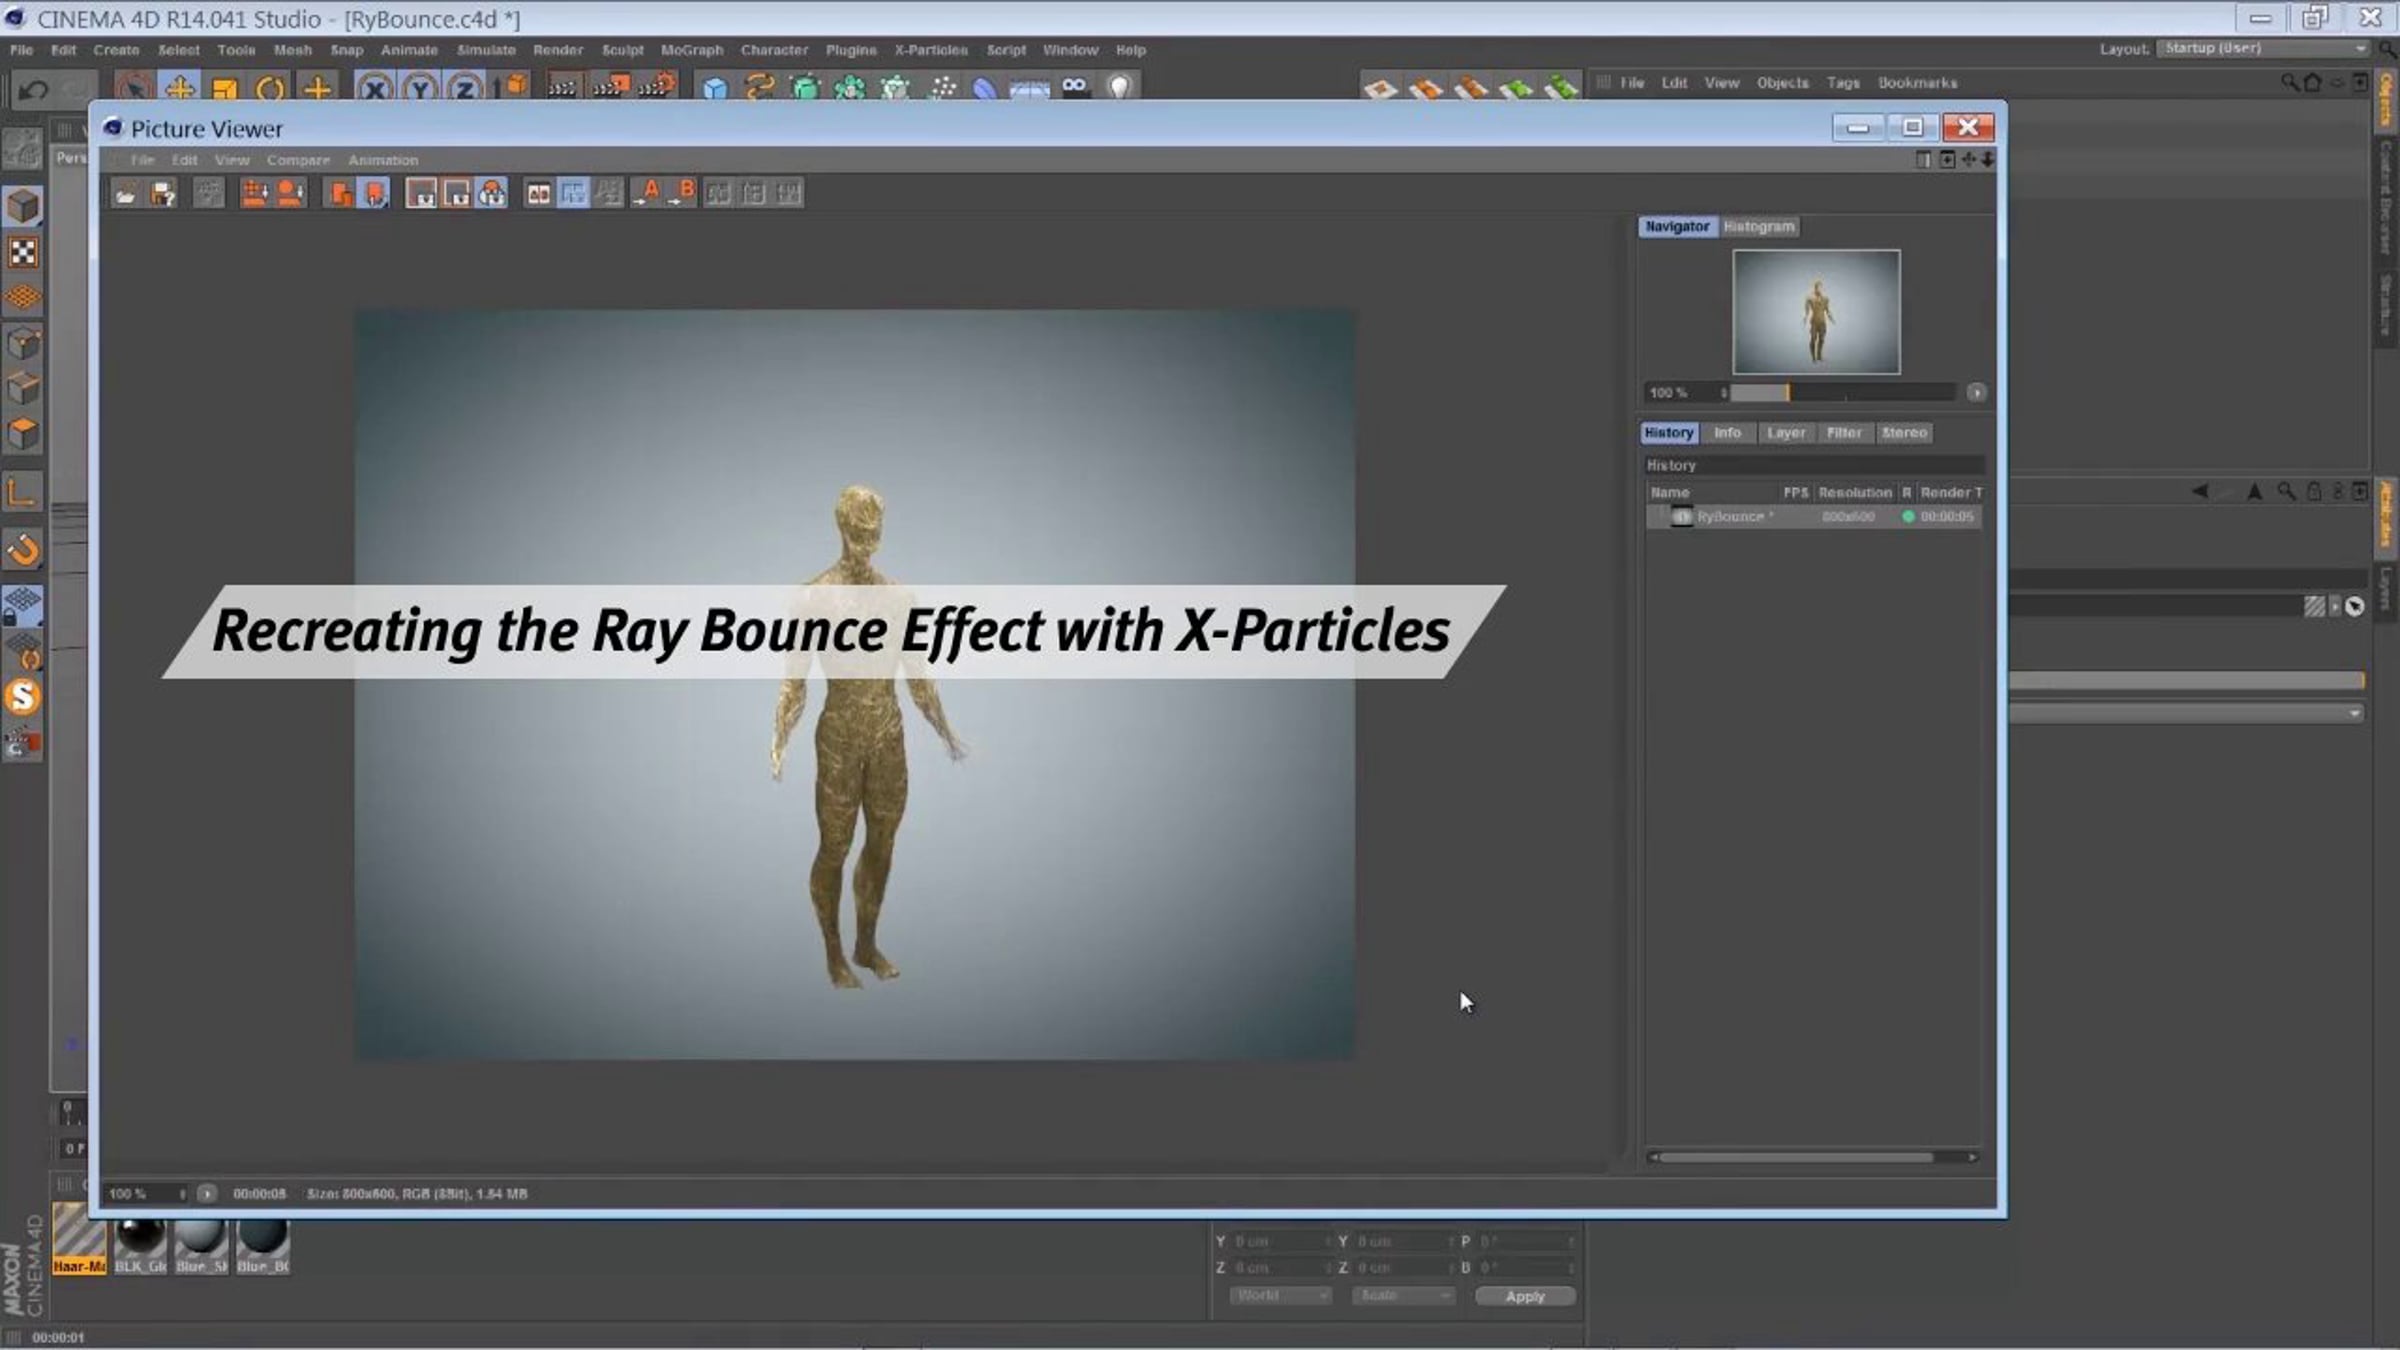Click the Apply button
The image size is (2400, 1350).
coord(1525,1296)
